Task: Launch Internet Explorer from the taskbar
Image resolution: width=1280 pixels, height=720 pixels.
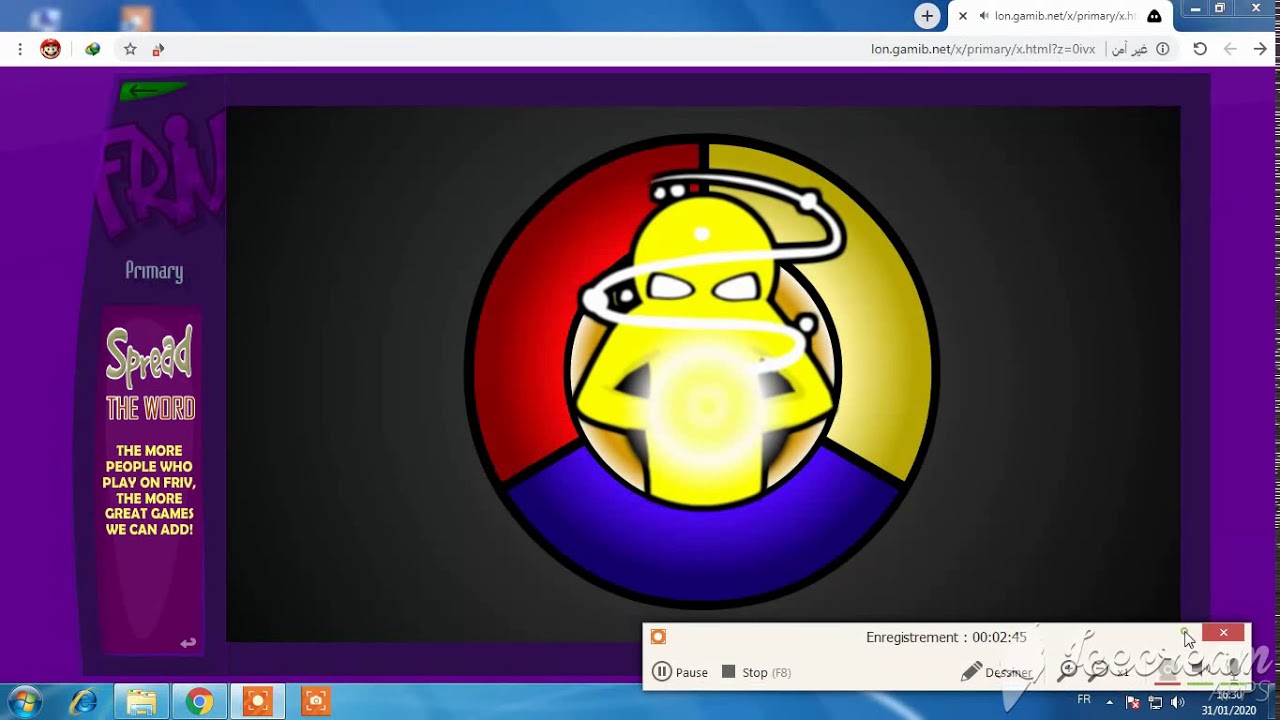Action: click(84, 702)
